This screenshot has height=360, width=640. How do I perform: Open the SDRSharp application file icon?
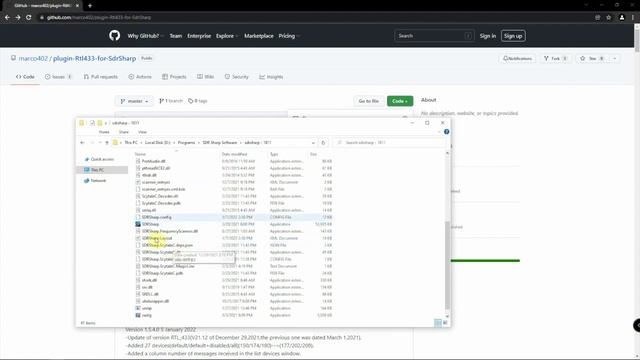(x=138, y=224)
